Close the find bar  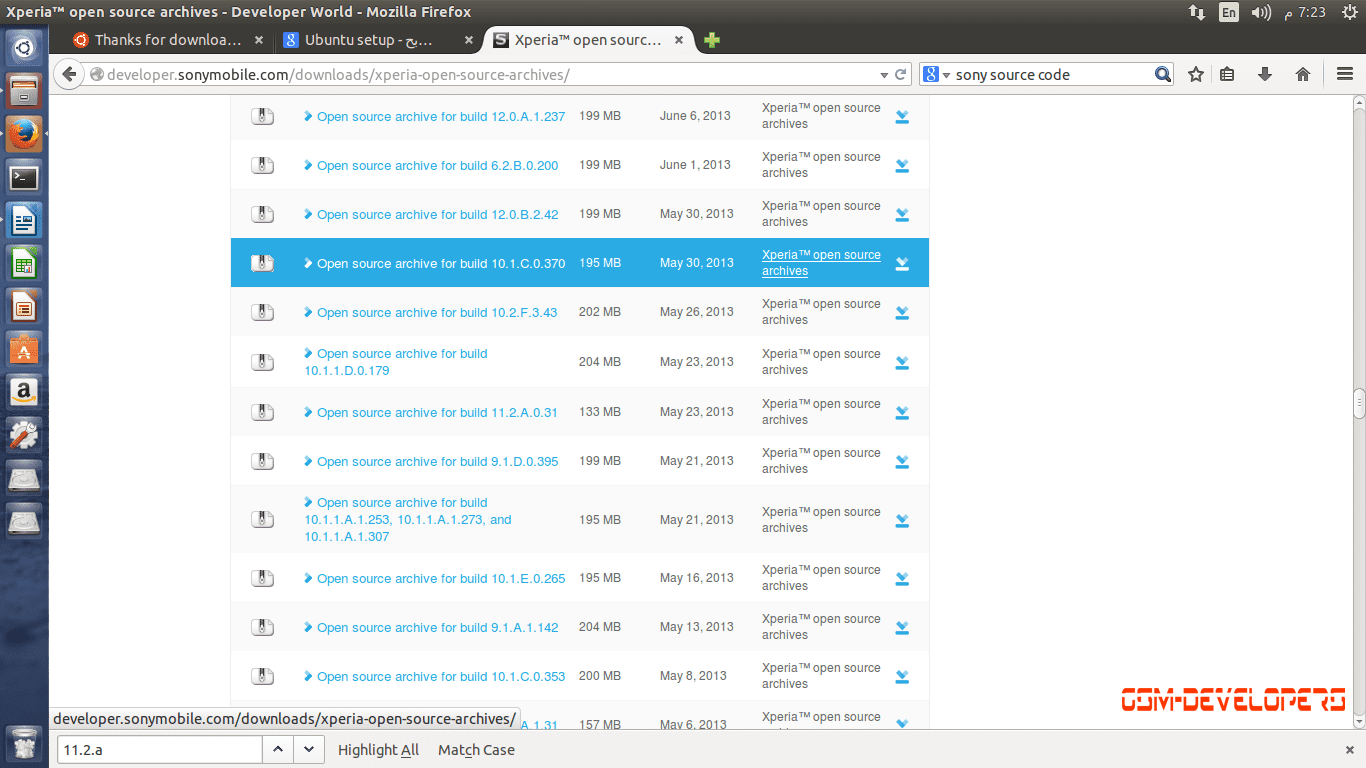(1350, 749)
